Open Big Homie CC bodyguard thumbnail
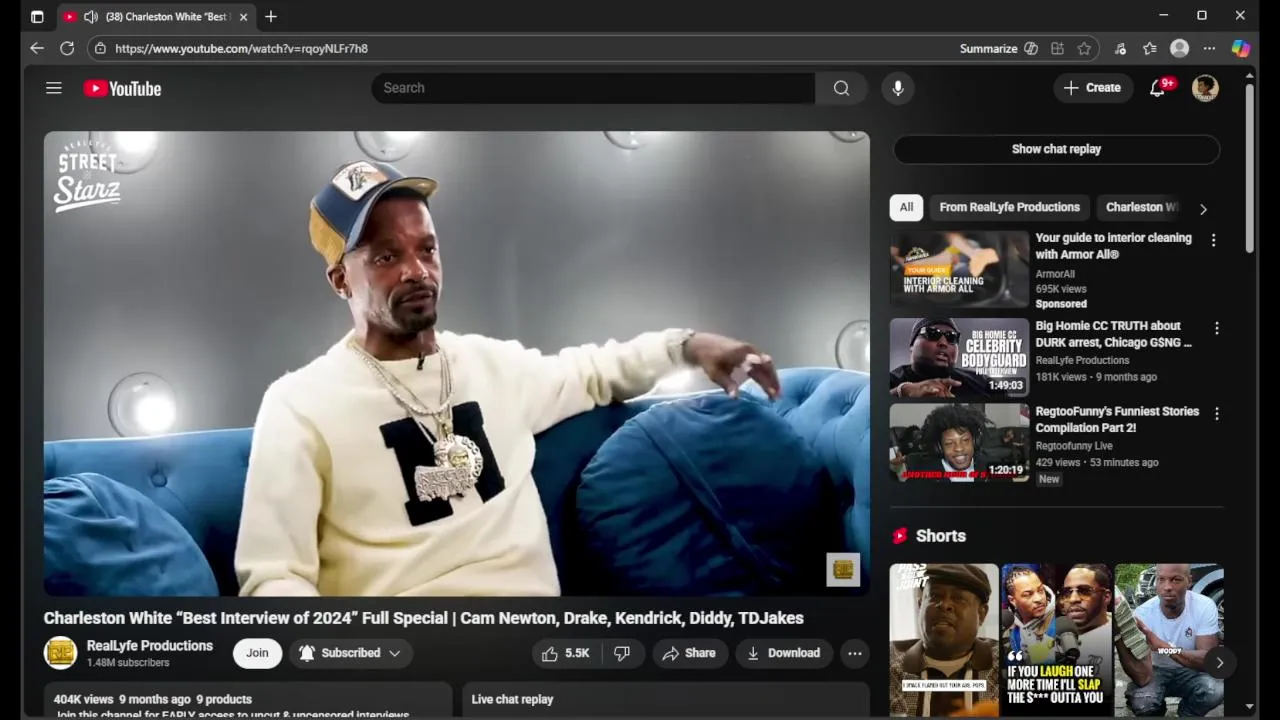Screen dimensions: 1280x720 click(x=959, y=357)
